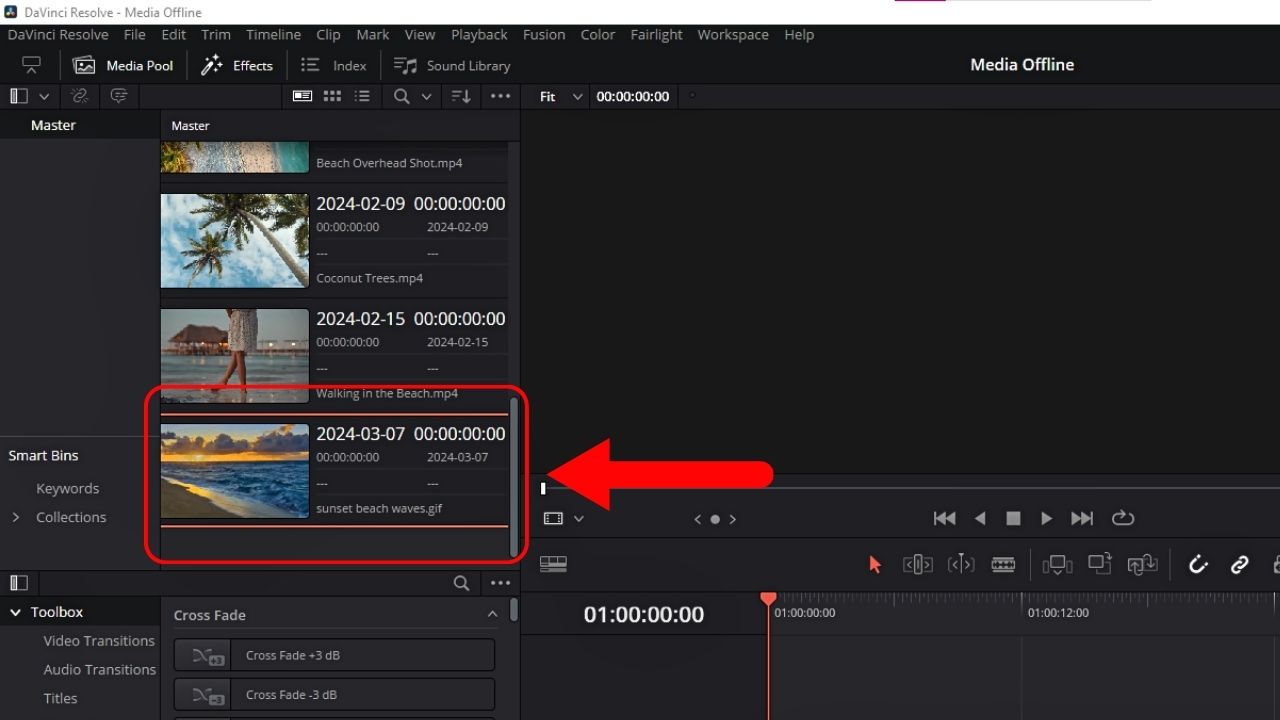
Task: Switch to Trim Edit mode
Action: [x=917, y=564]
